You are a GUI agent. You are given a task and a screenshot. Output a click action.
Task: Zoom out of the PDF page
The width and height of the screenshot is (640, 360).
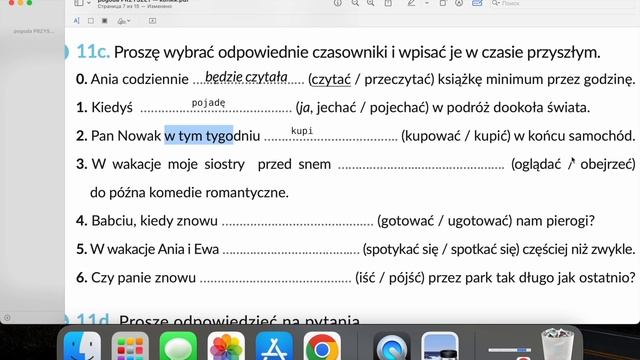click(356, 3)
